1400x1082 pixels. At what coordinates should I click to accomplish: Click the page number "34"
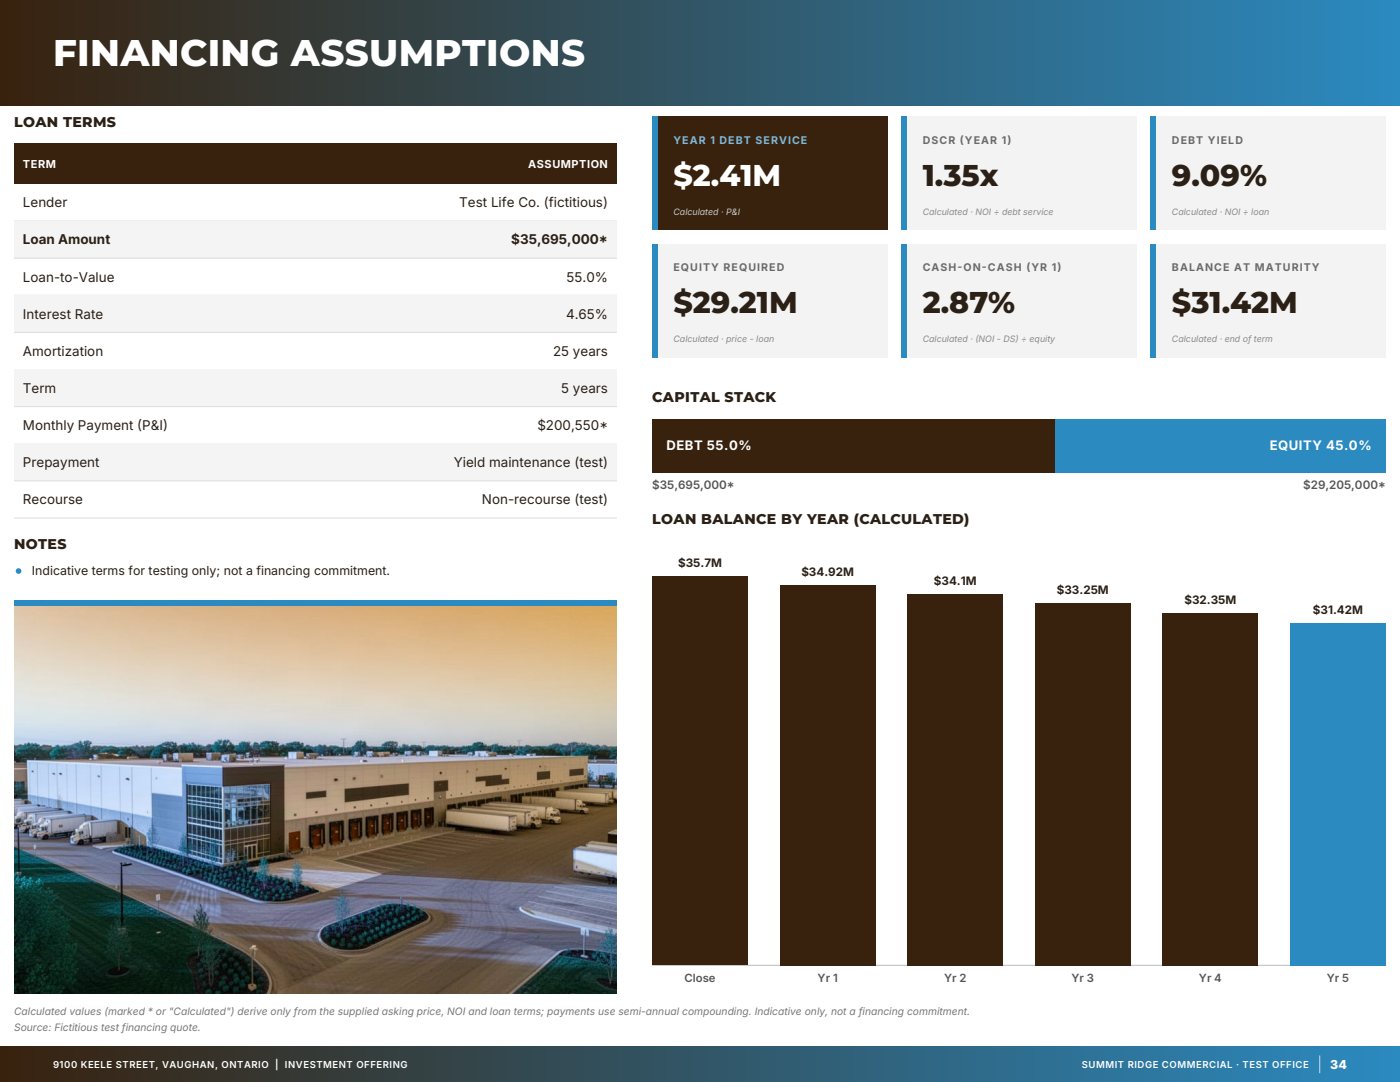coord(1338,1065)
